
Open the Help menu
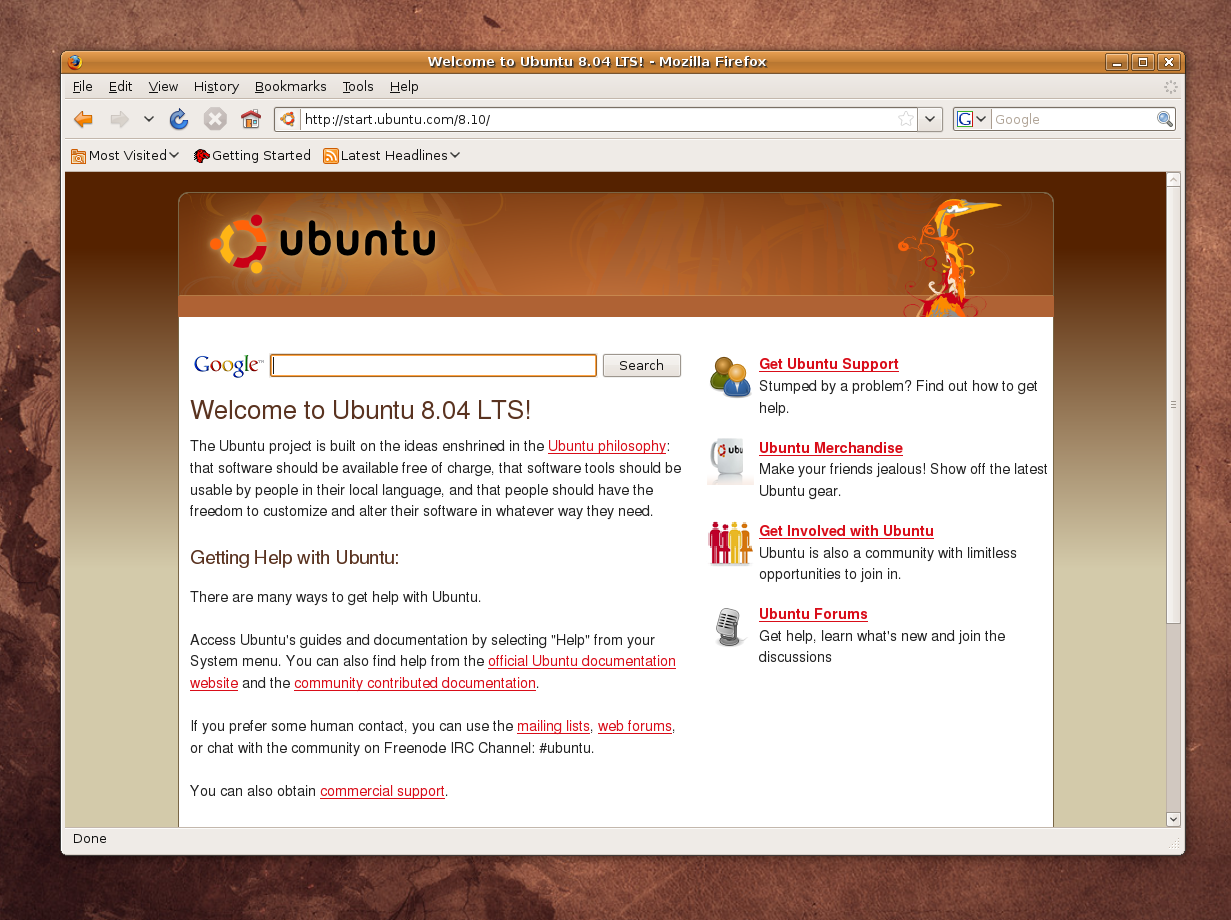[x=404, y=87]
